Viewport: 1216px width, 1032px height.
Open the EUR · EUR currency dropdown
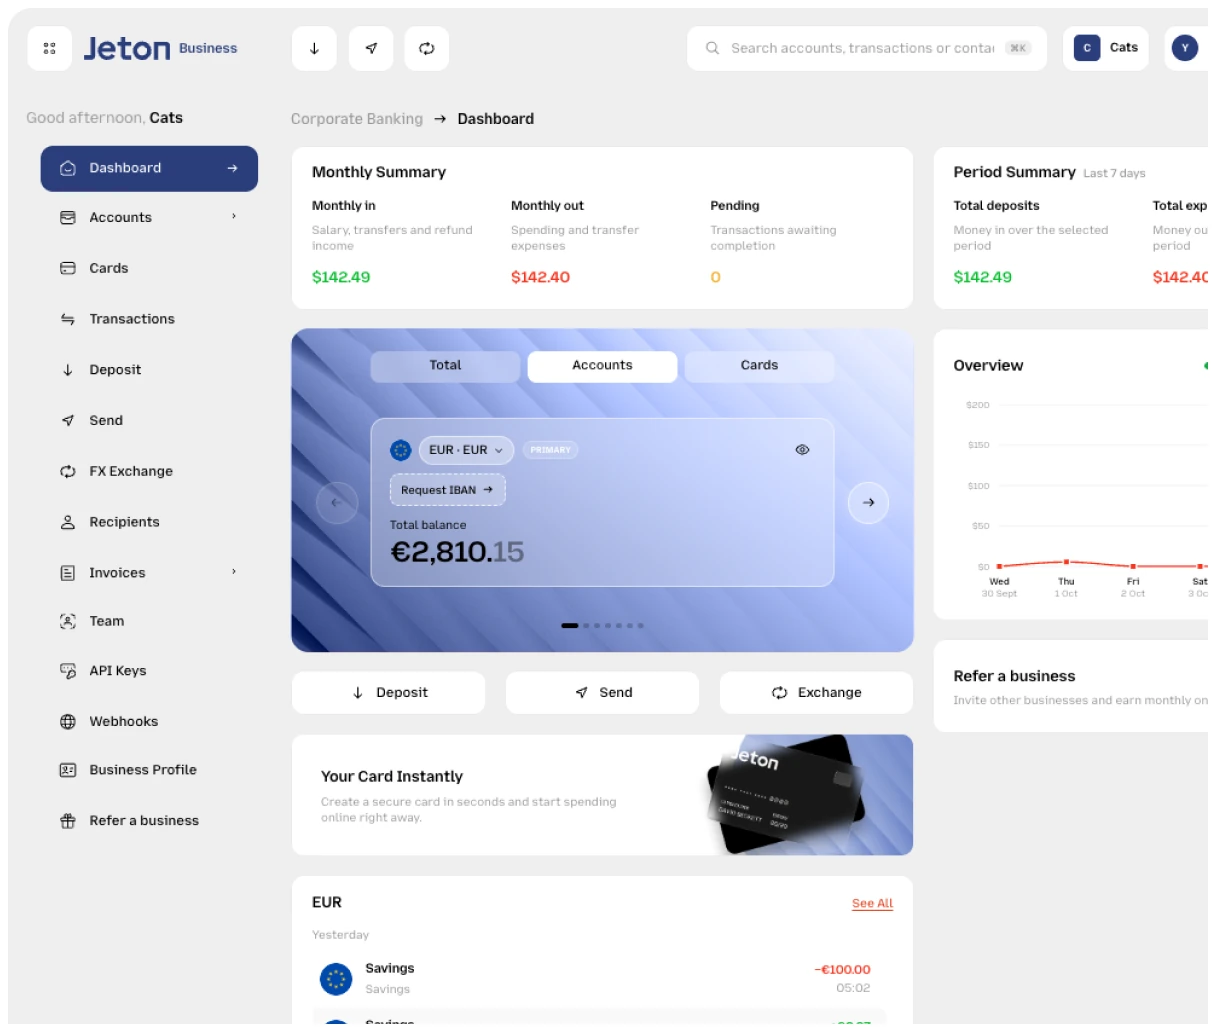[466, 450]
